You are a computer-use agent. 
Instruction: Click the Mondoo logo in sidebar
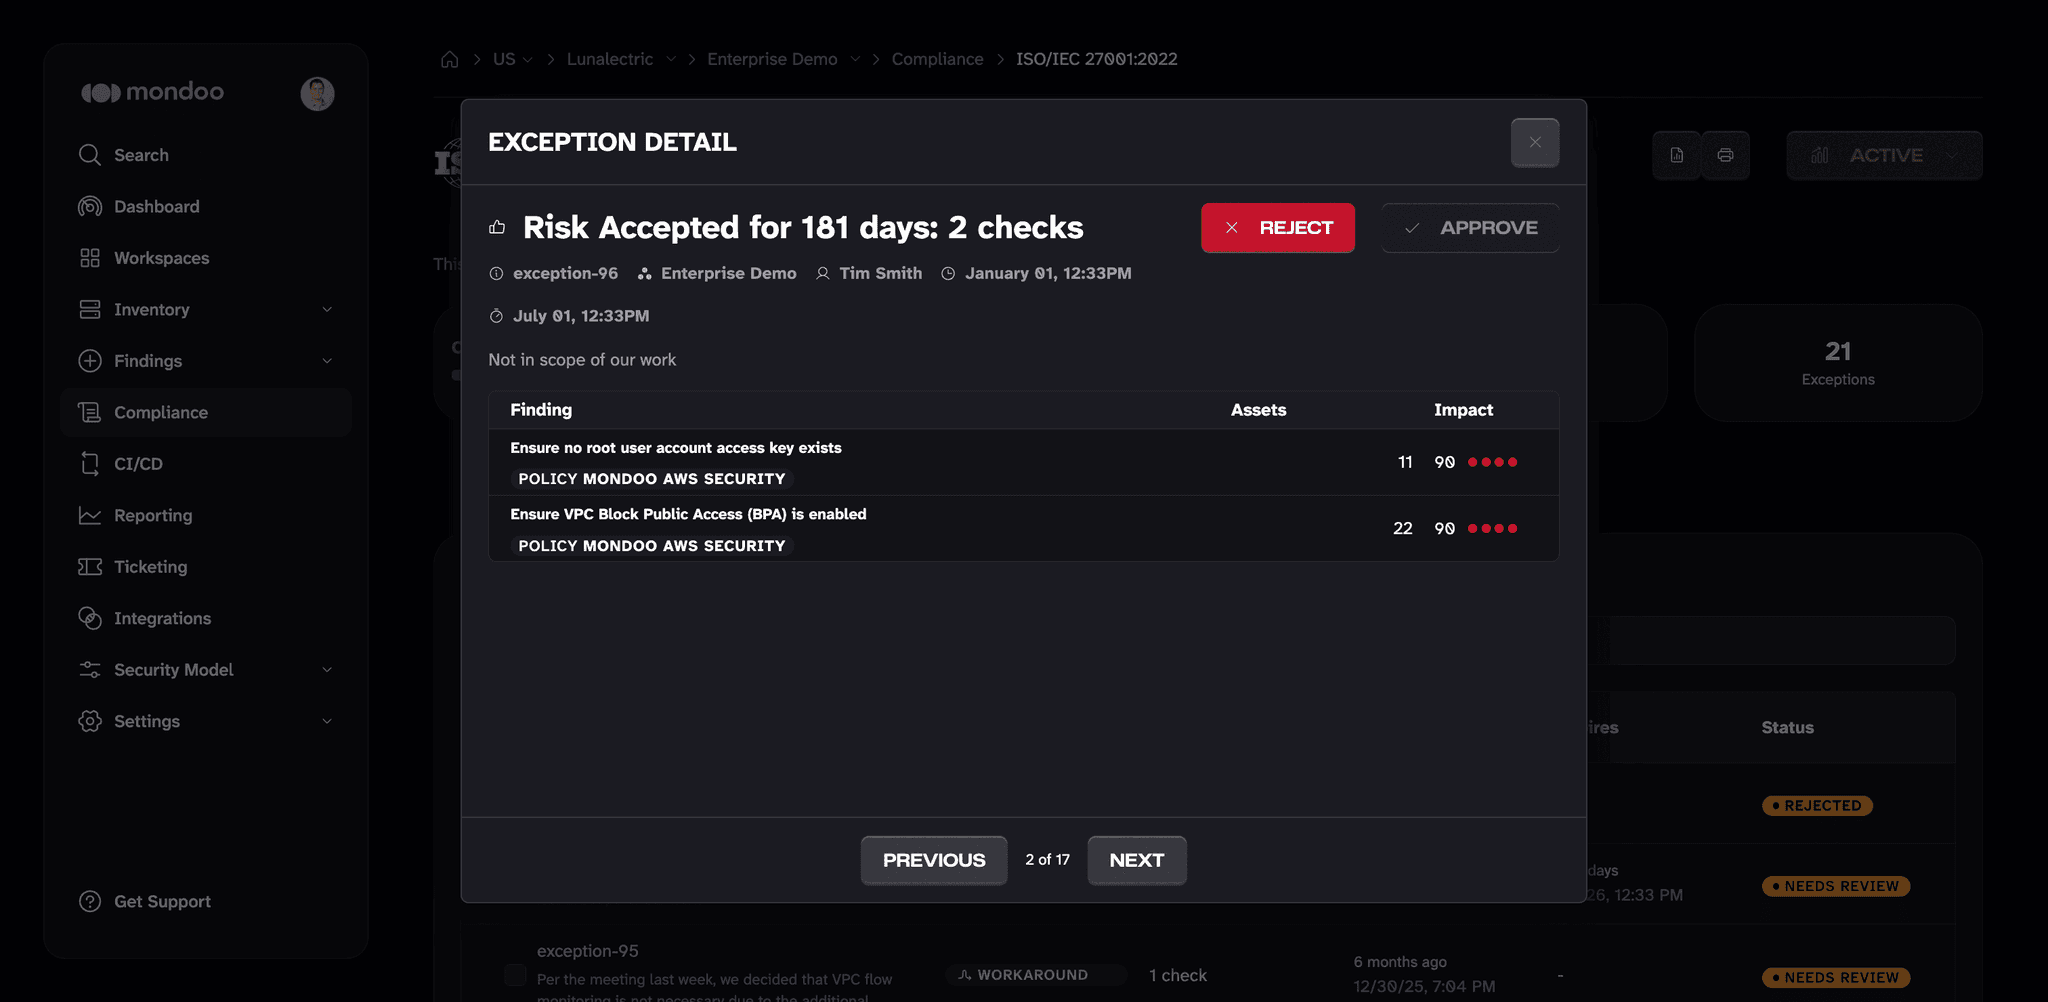coord(152,92)
